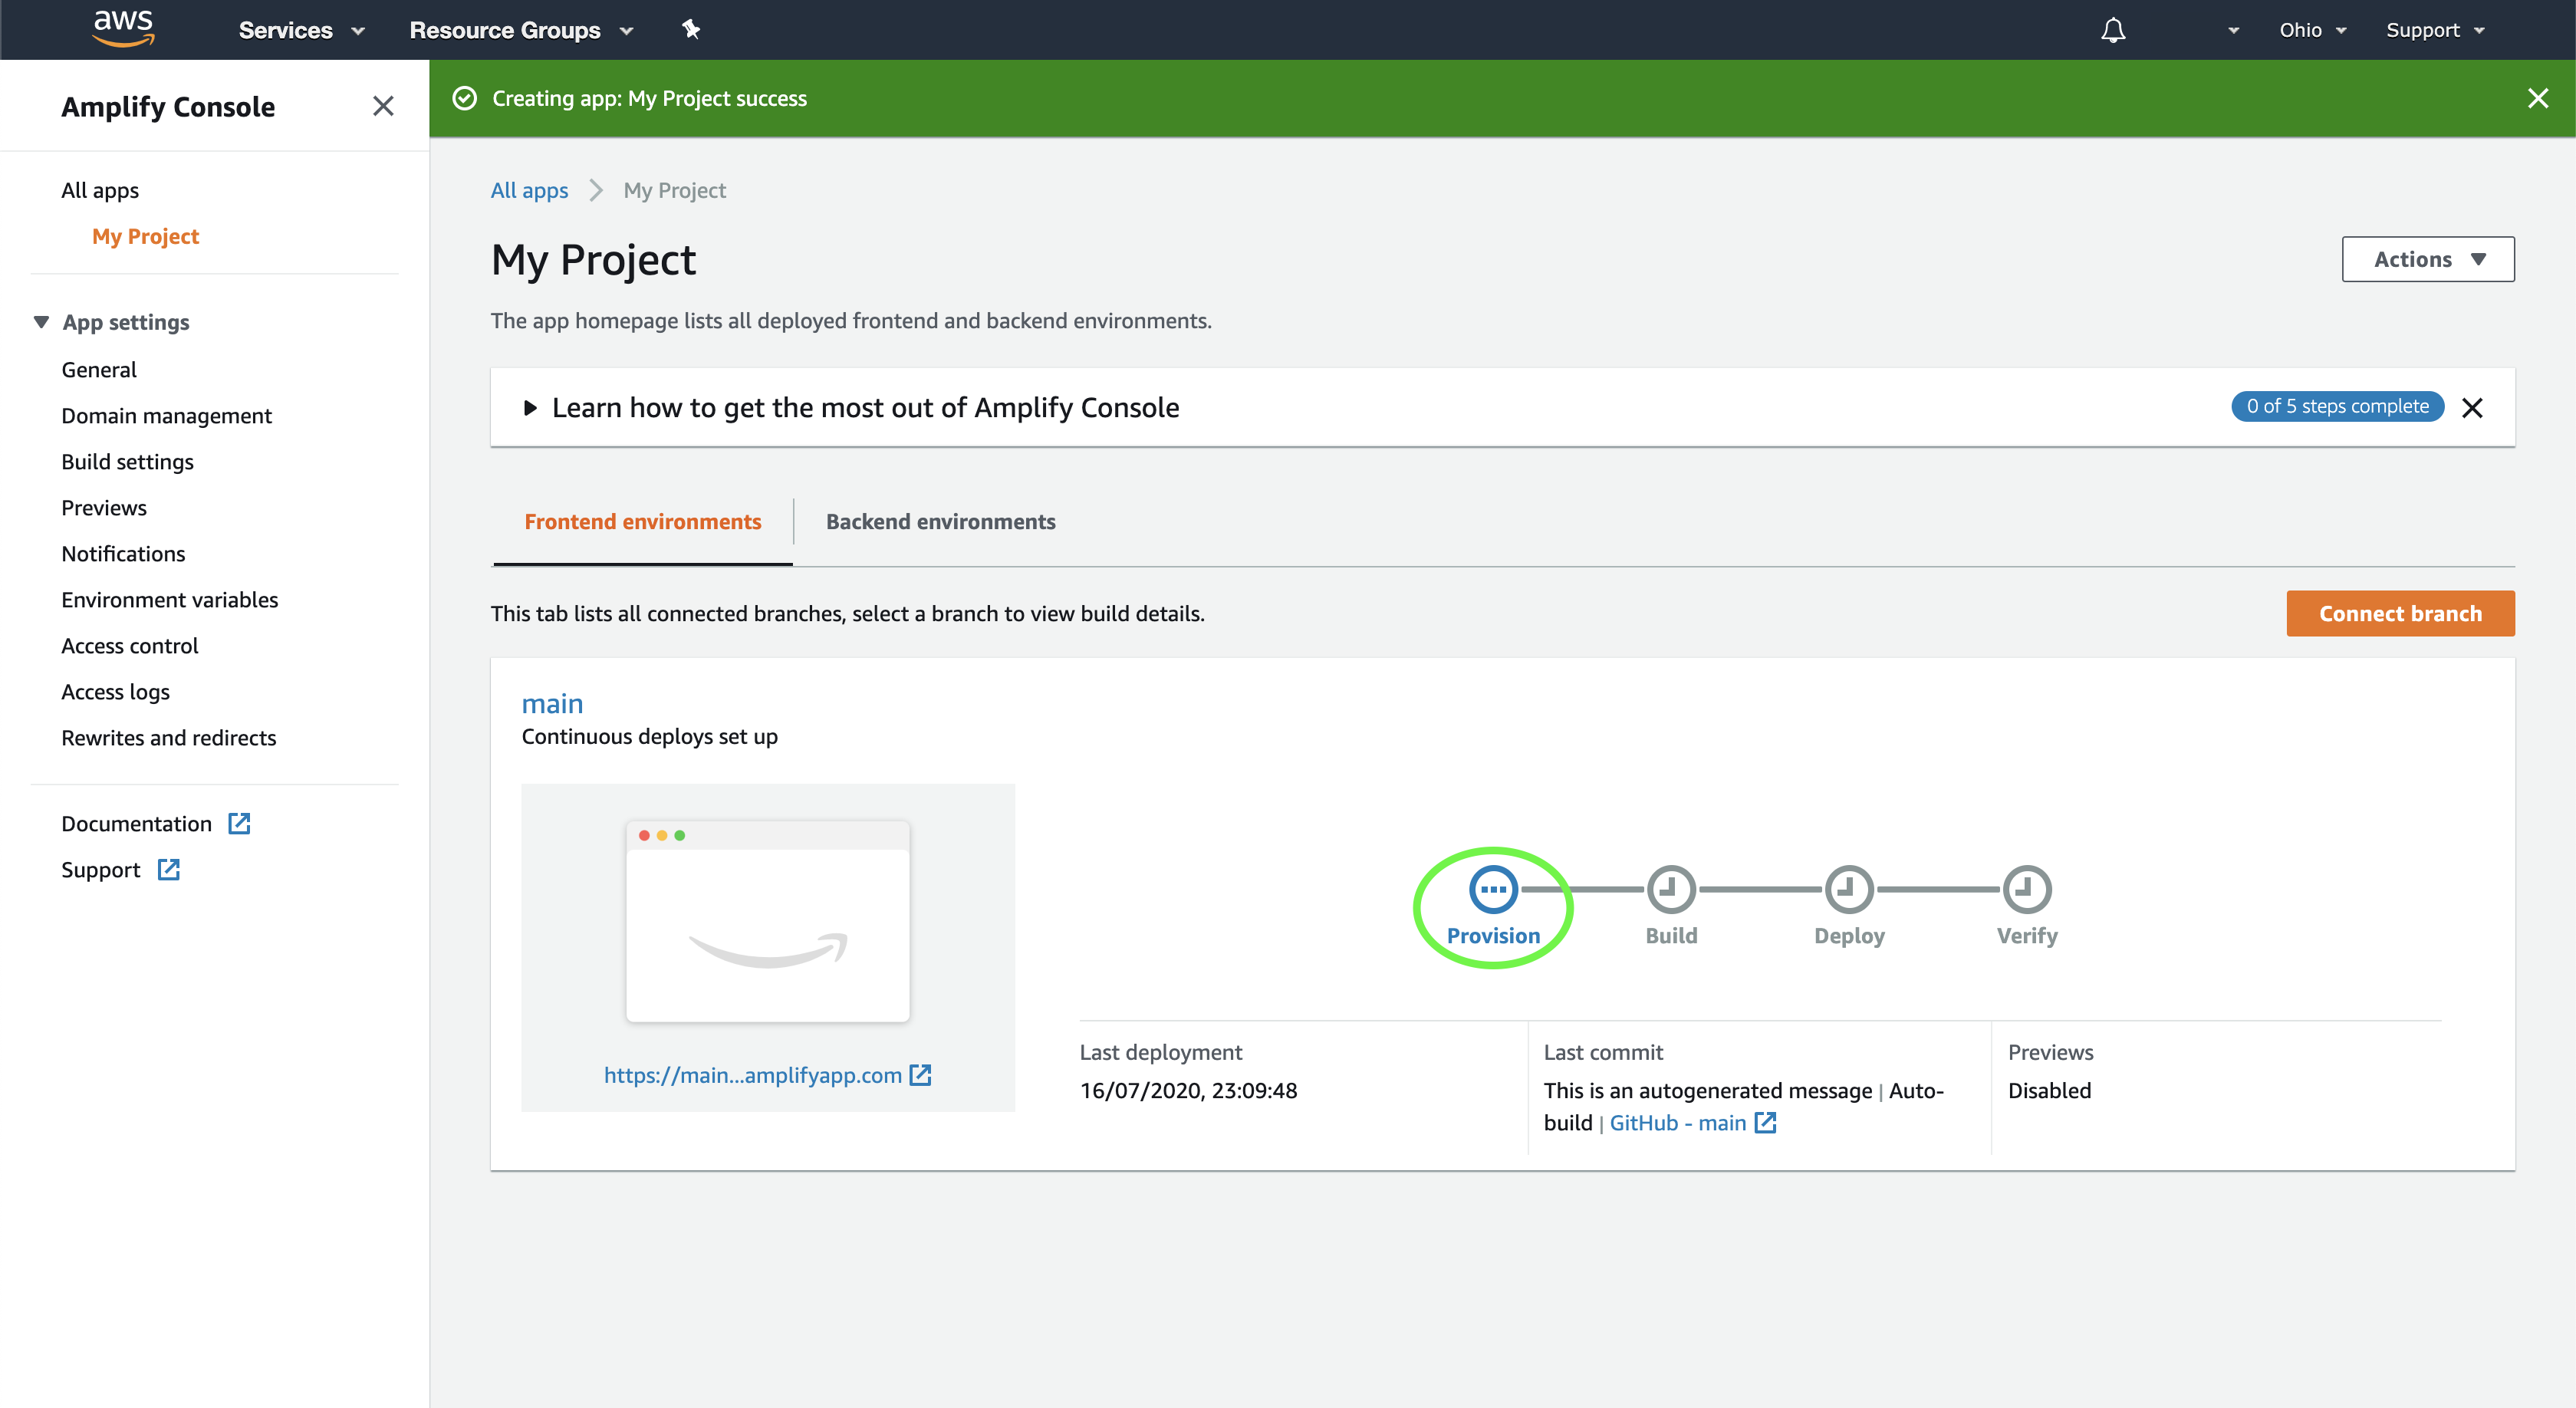Image resolution: width=2576 pixels, height=1408 pixels.
Task: Click the Deploy stage clock icon
Action: [x=1849, y=889]
